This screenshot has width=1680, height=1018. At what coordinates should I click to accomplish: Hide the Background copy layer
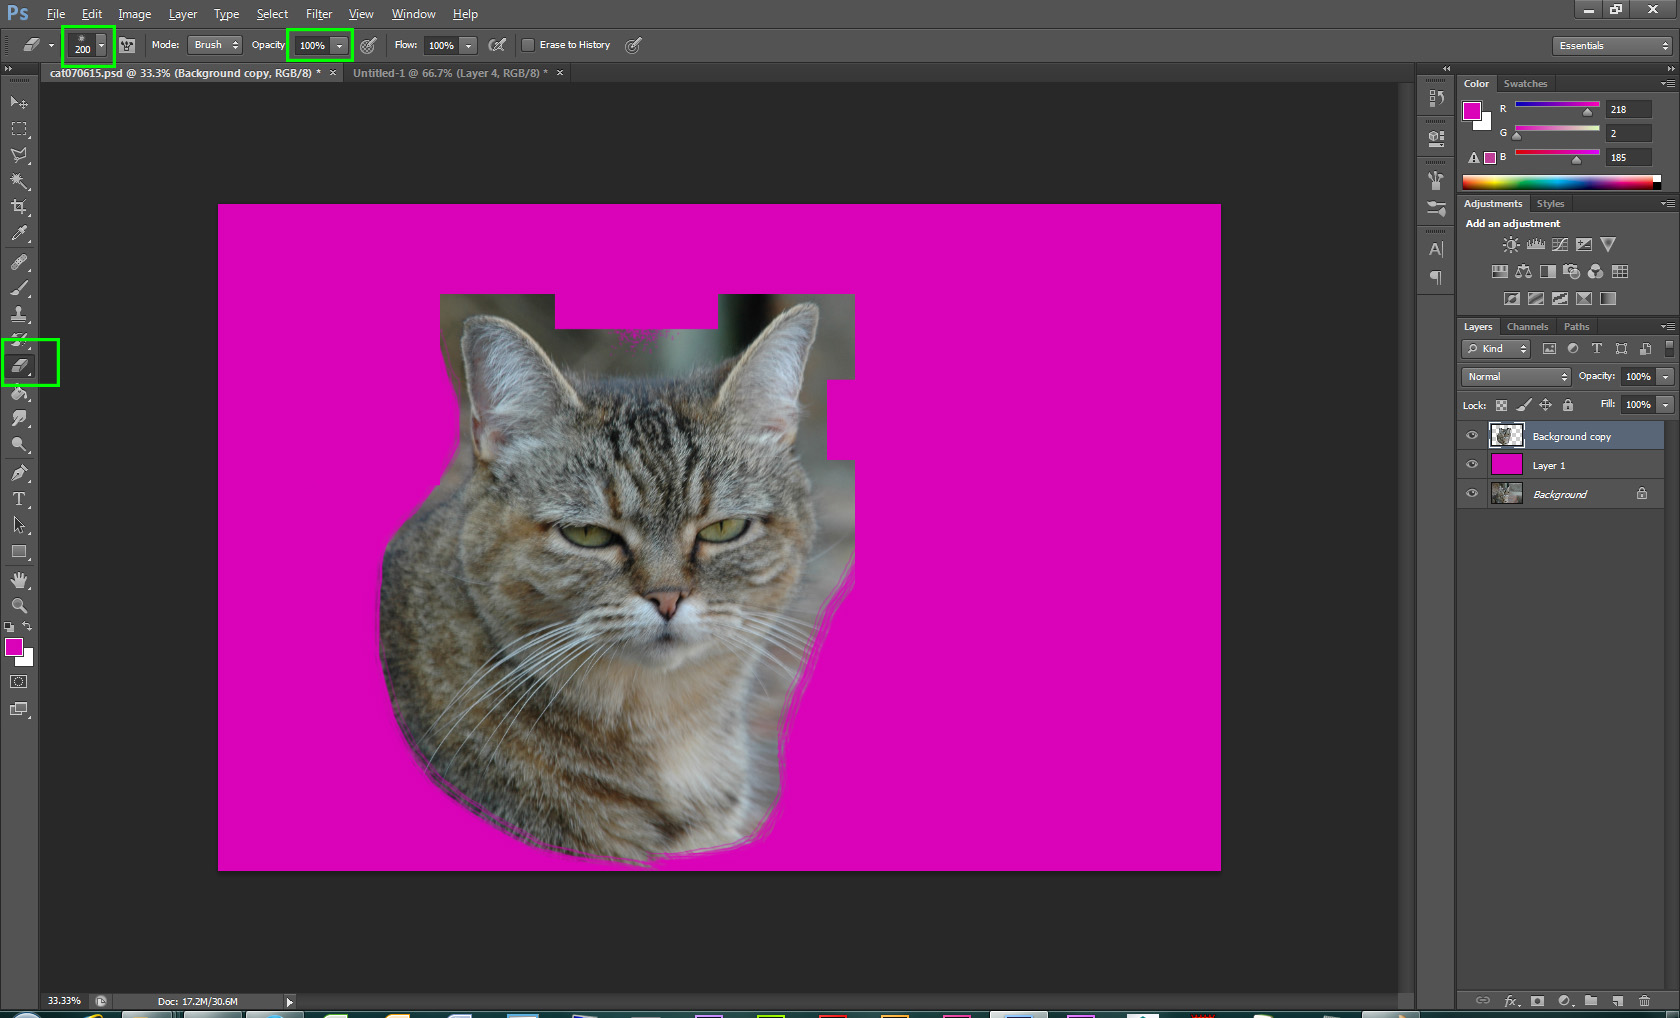click(1471, 436)
